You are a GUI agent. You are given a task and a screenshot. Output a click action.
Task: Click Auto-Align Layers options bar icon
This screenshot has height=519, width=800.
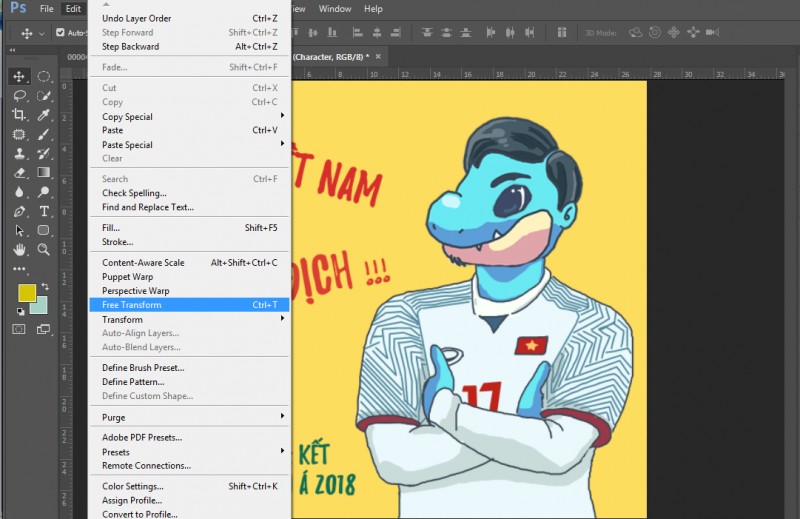(x=562, y=33)
